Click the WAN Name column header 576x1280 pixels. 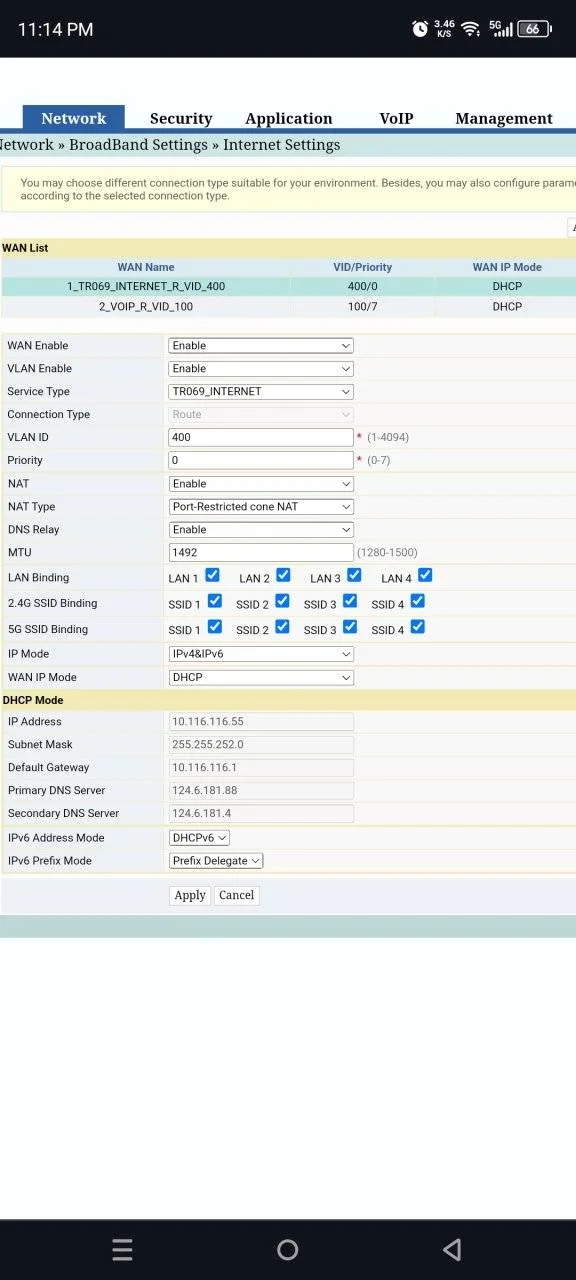(146, 267)
